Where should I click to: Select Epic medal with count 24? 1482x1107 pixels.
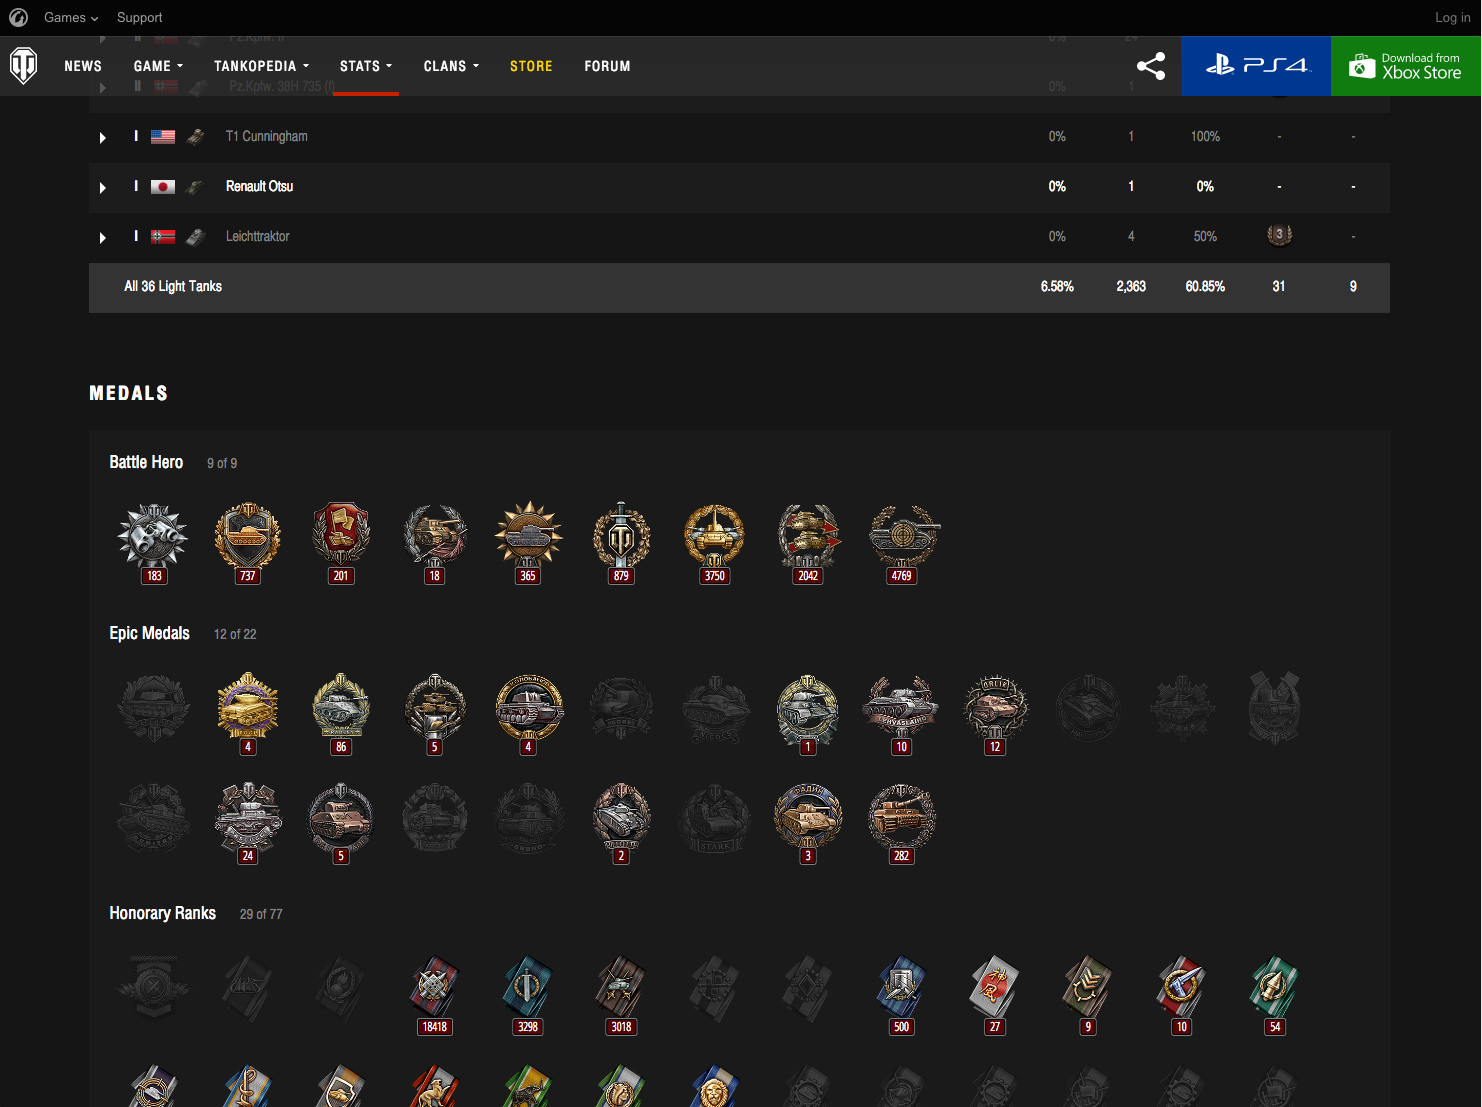(248, 823)
